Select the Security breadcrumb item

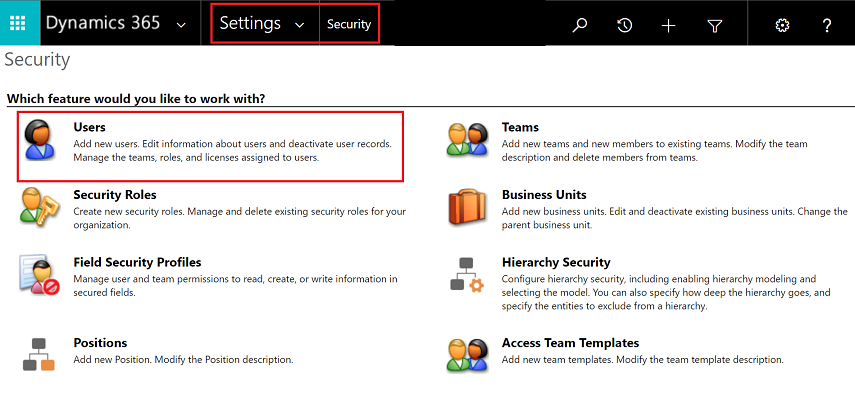[349, 24]
